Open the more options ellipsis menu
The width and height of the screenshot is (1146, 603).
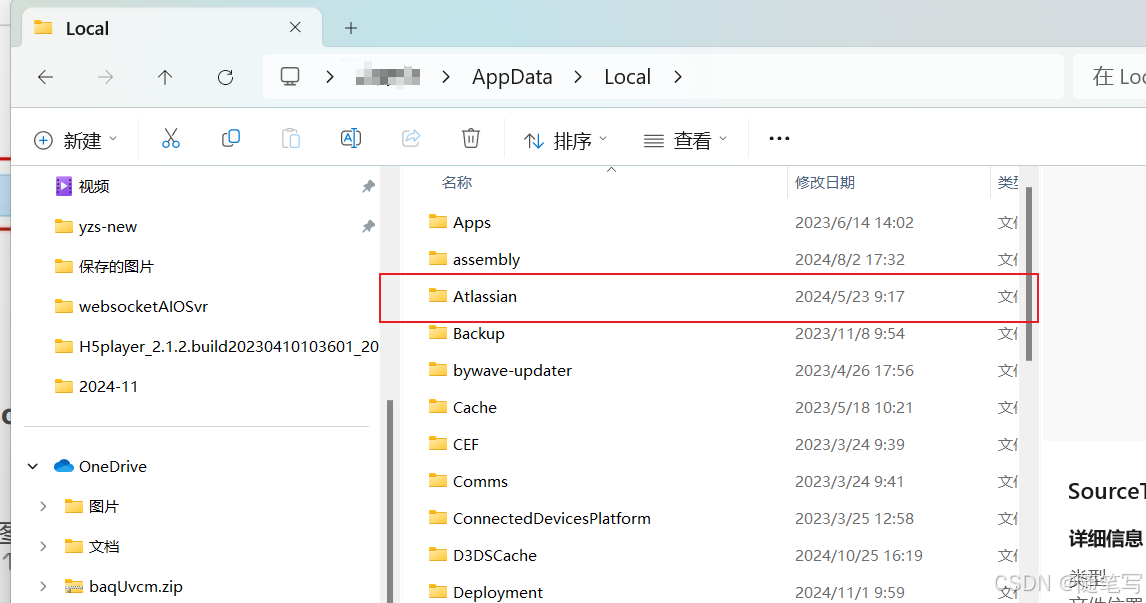point(779,138)
